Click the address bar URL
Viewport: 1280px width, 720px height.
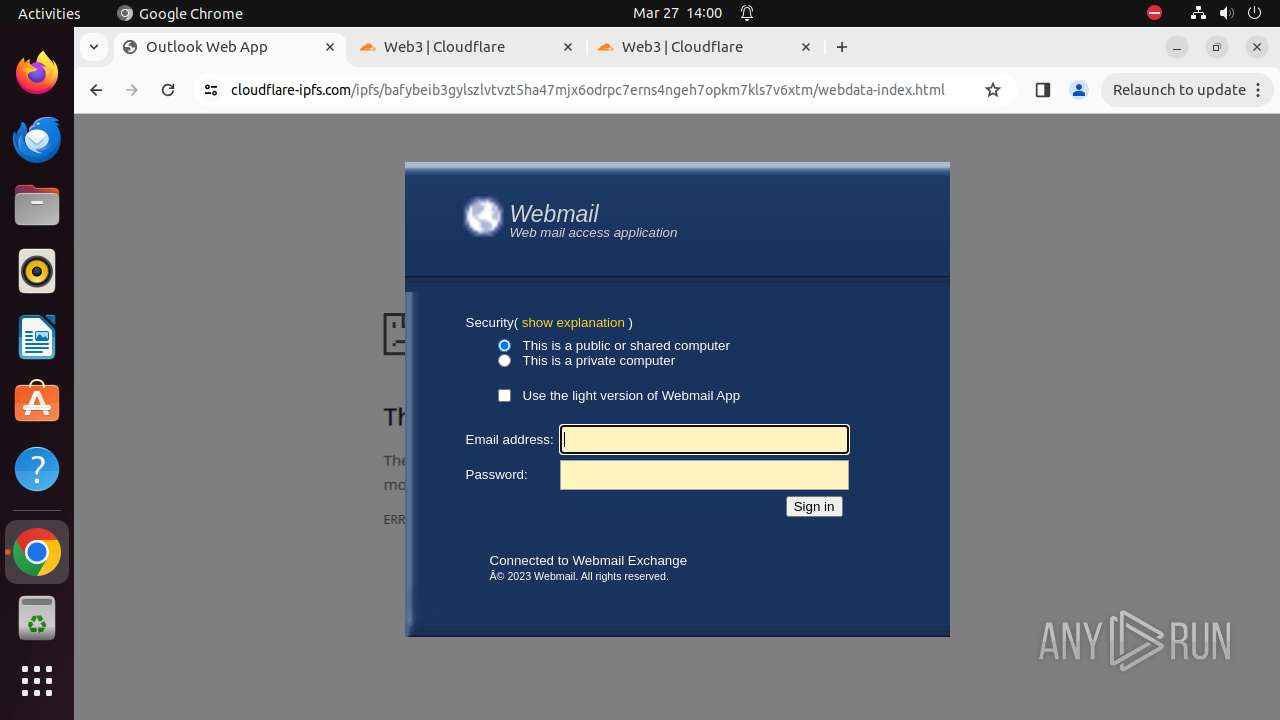click(588, 90)
